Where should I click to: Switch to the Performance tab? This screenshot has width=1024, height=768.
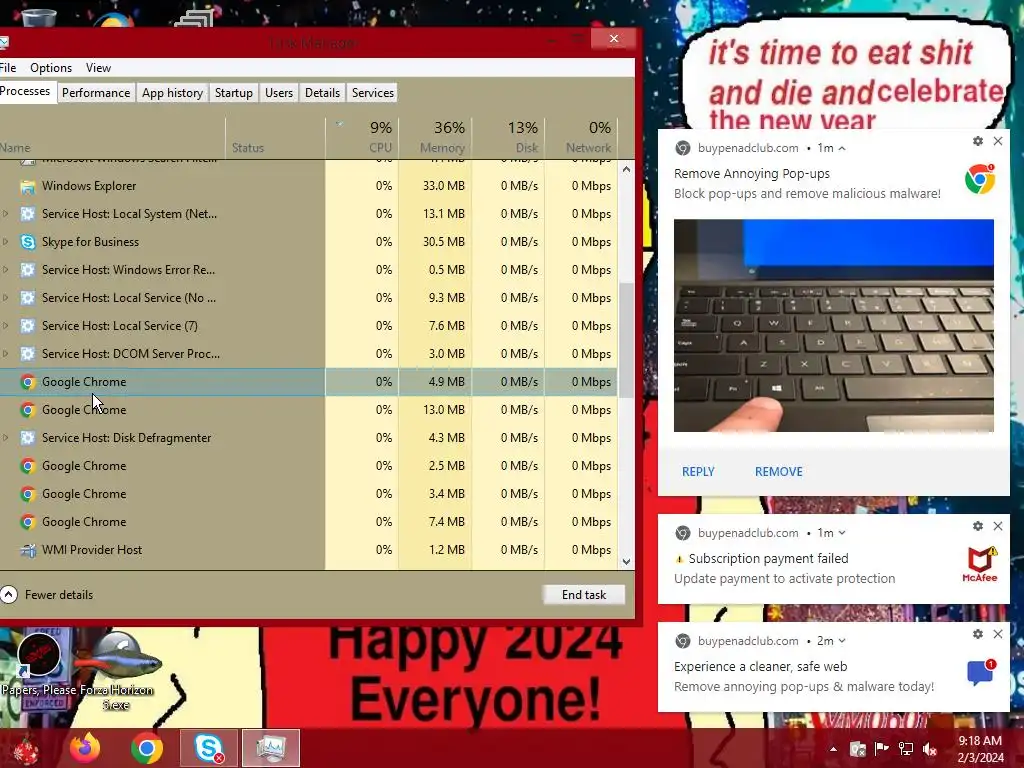[x=96, y=93]
